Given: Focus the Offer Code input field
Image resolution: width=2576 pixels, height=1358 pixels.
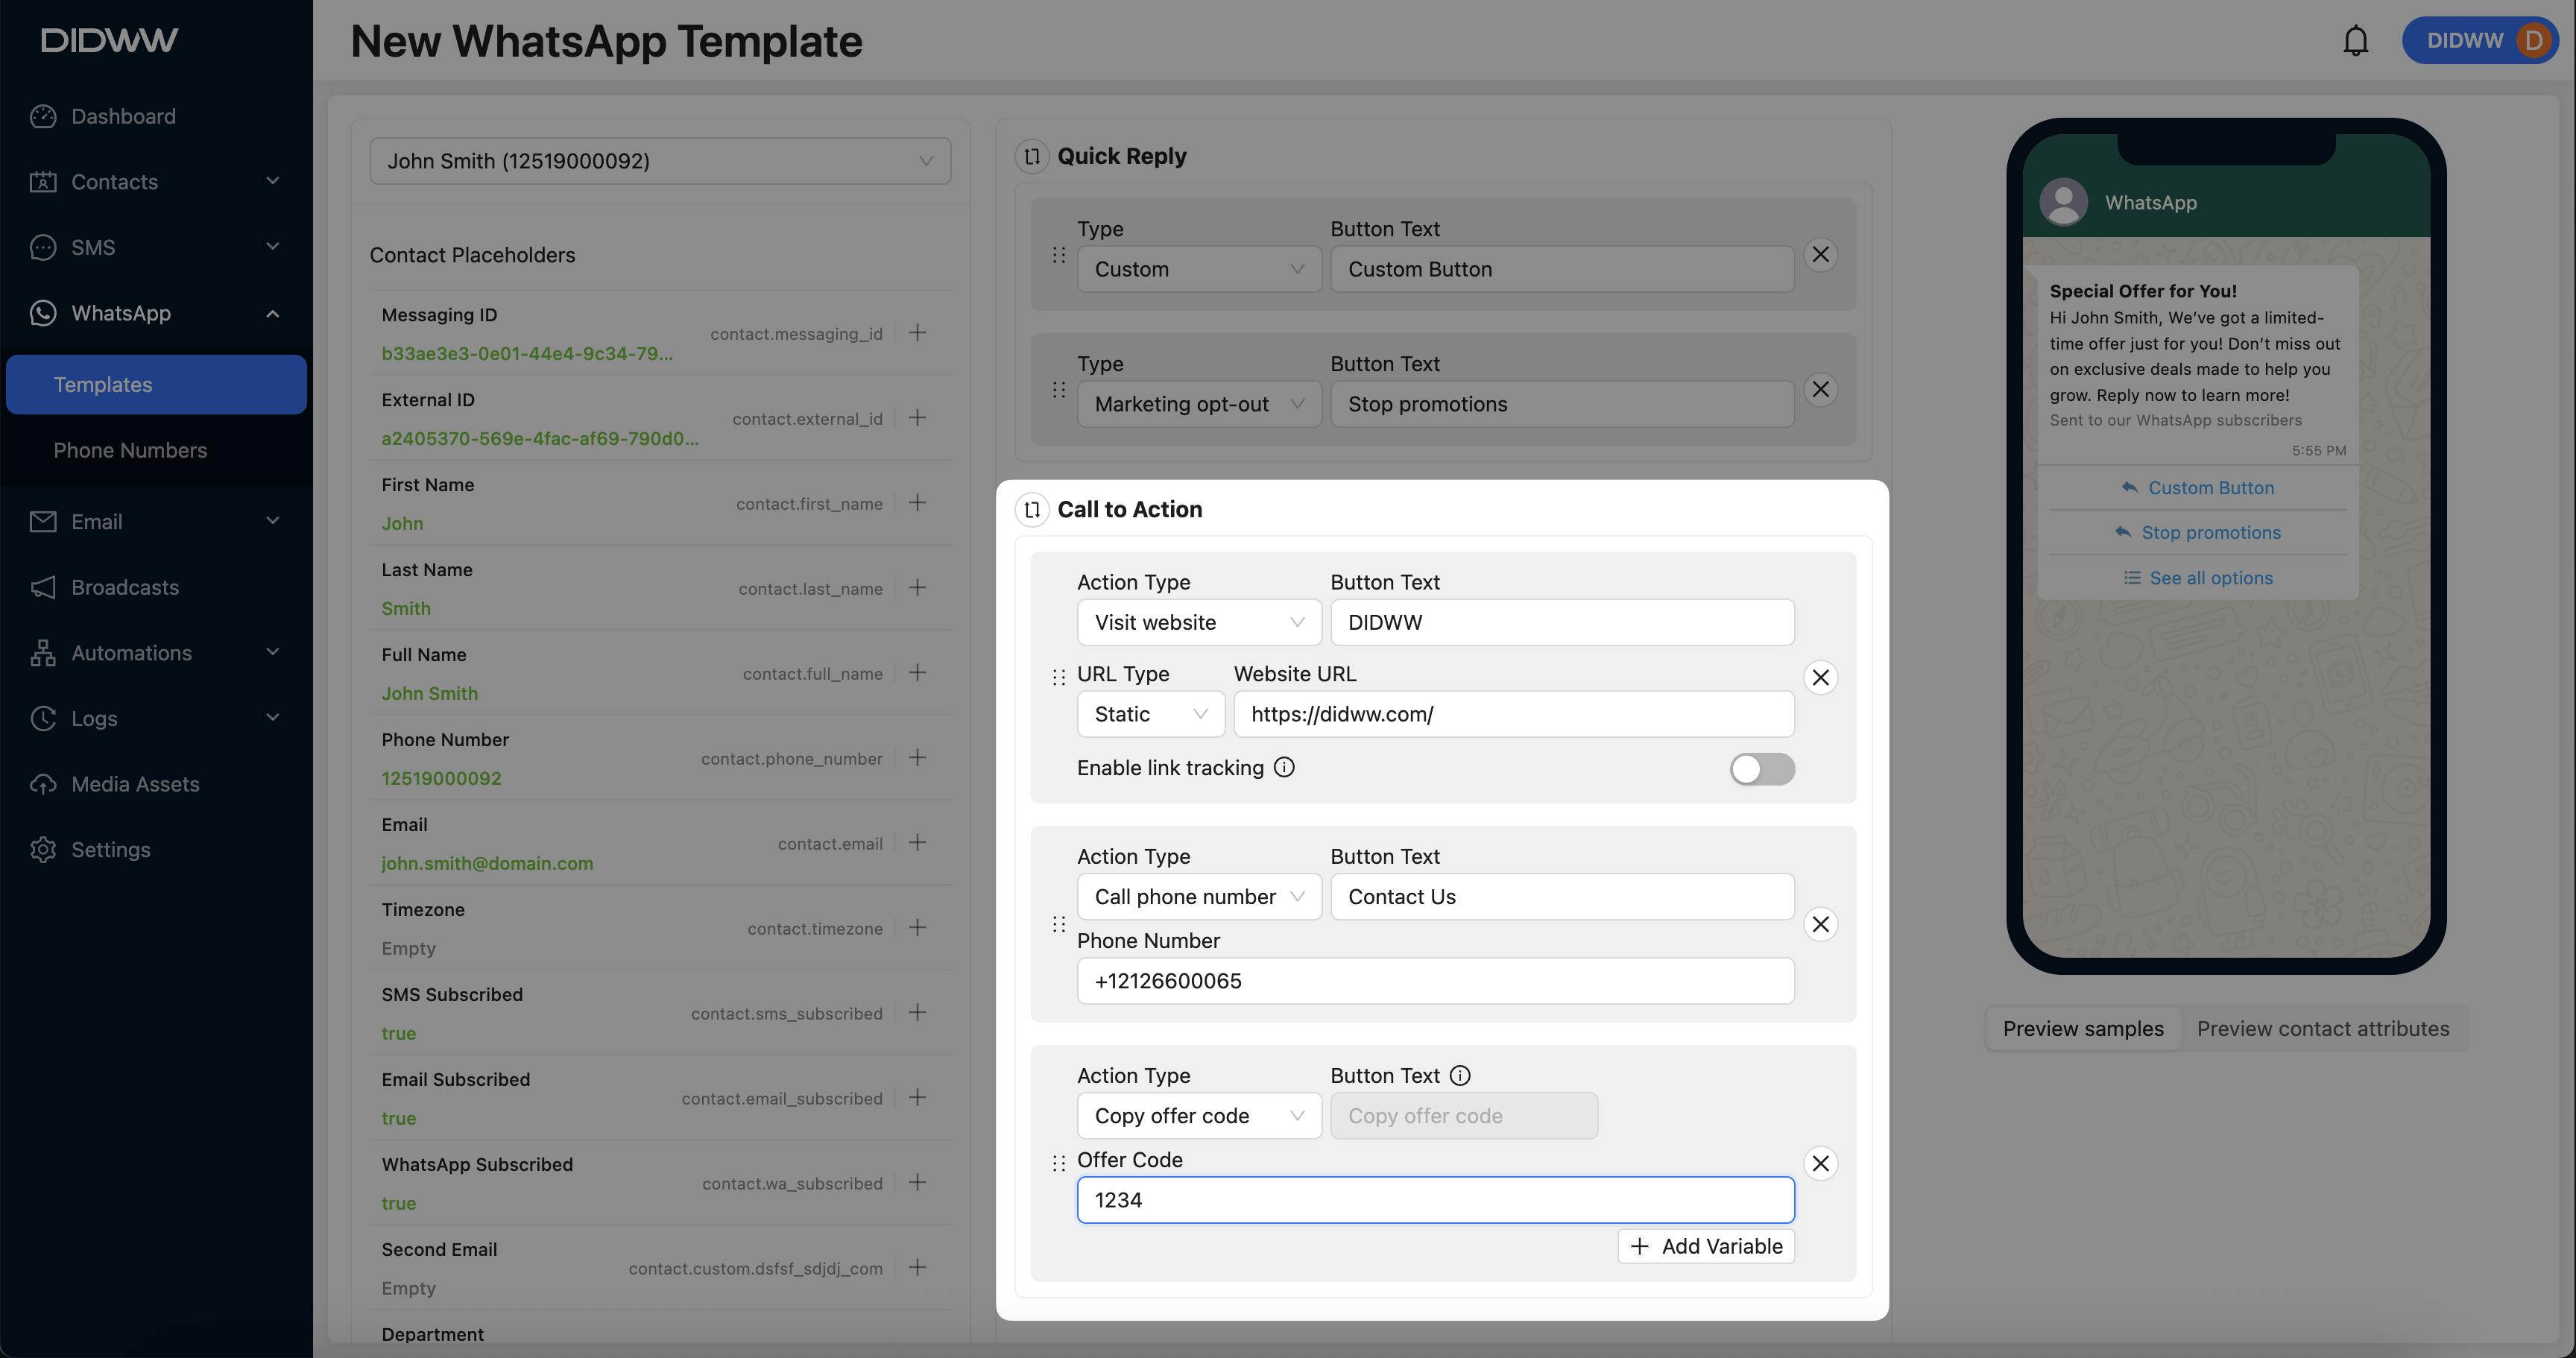Looking at the screenshot, I should coord(1435,1200).
